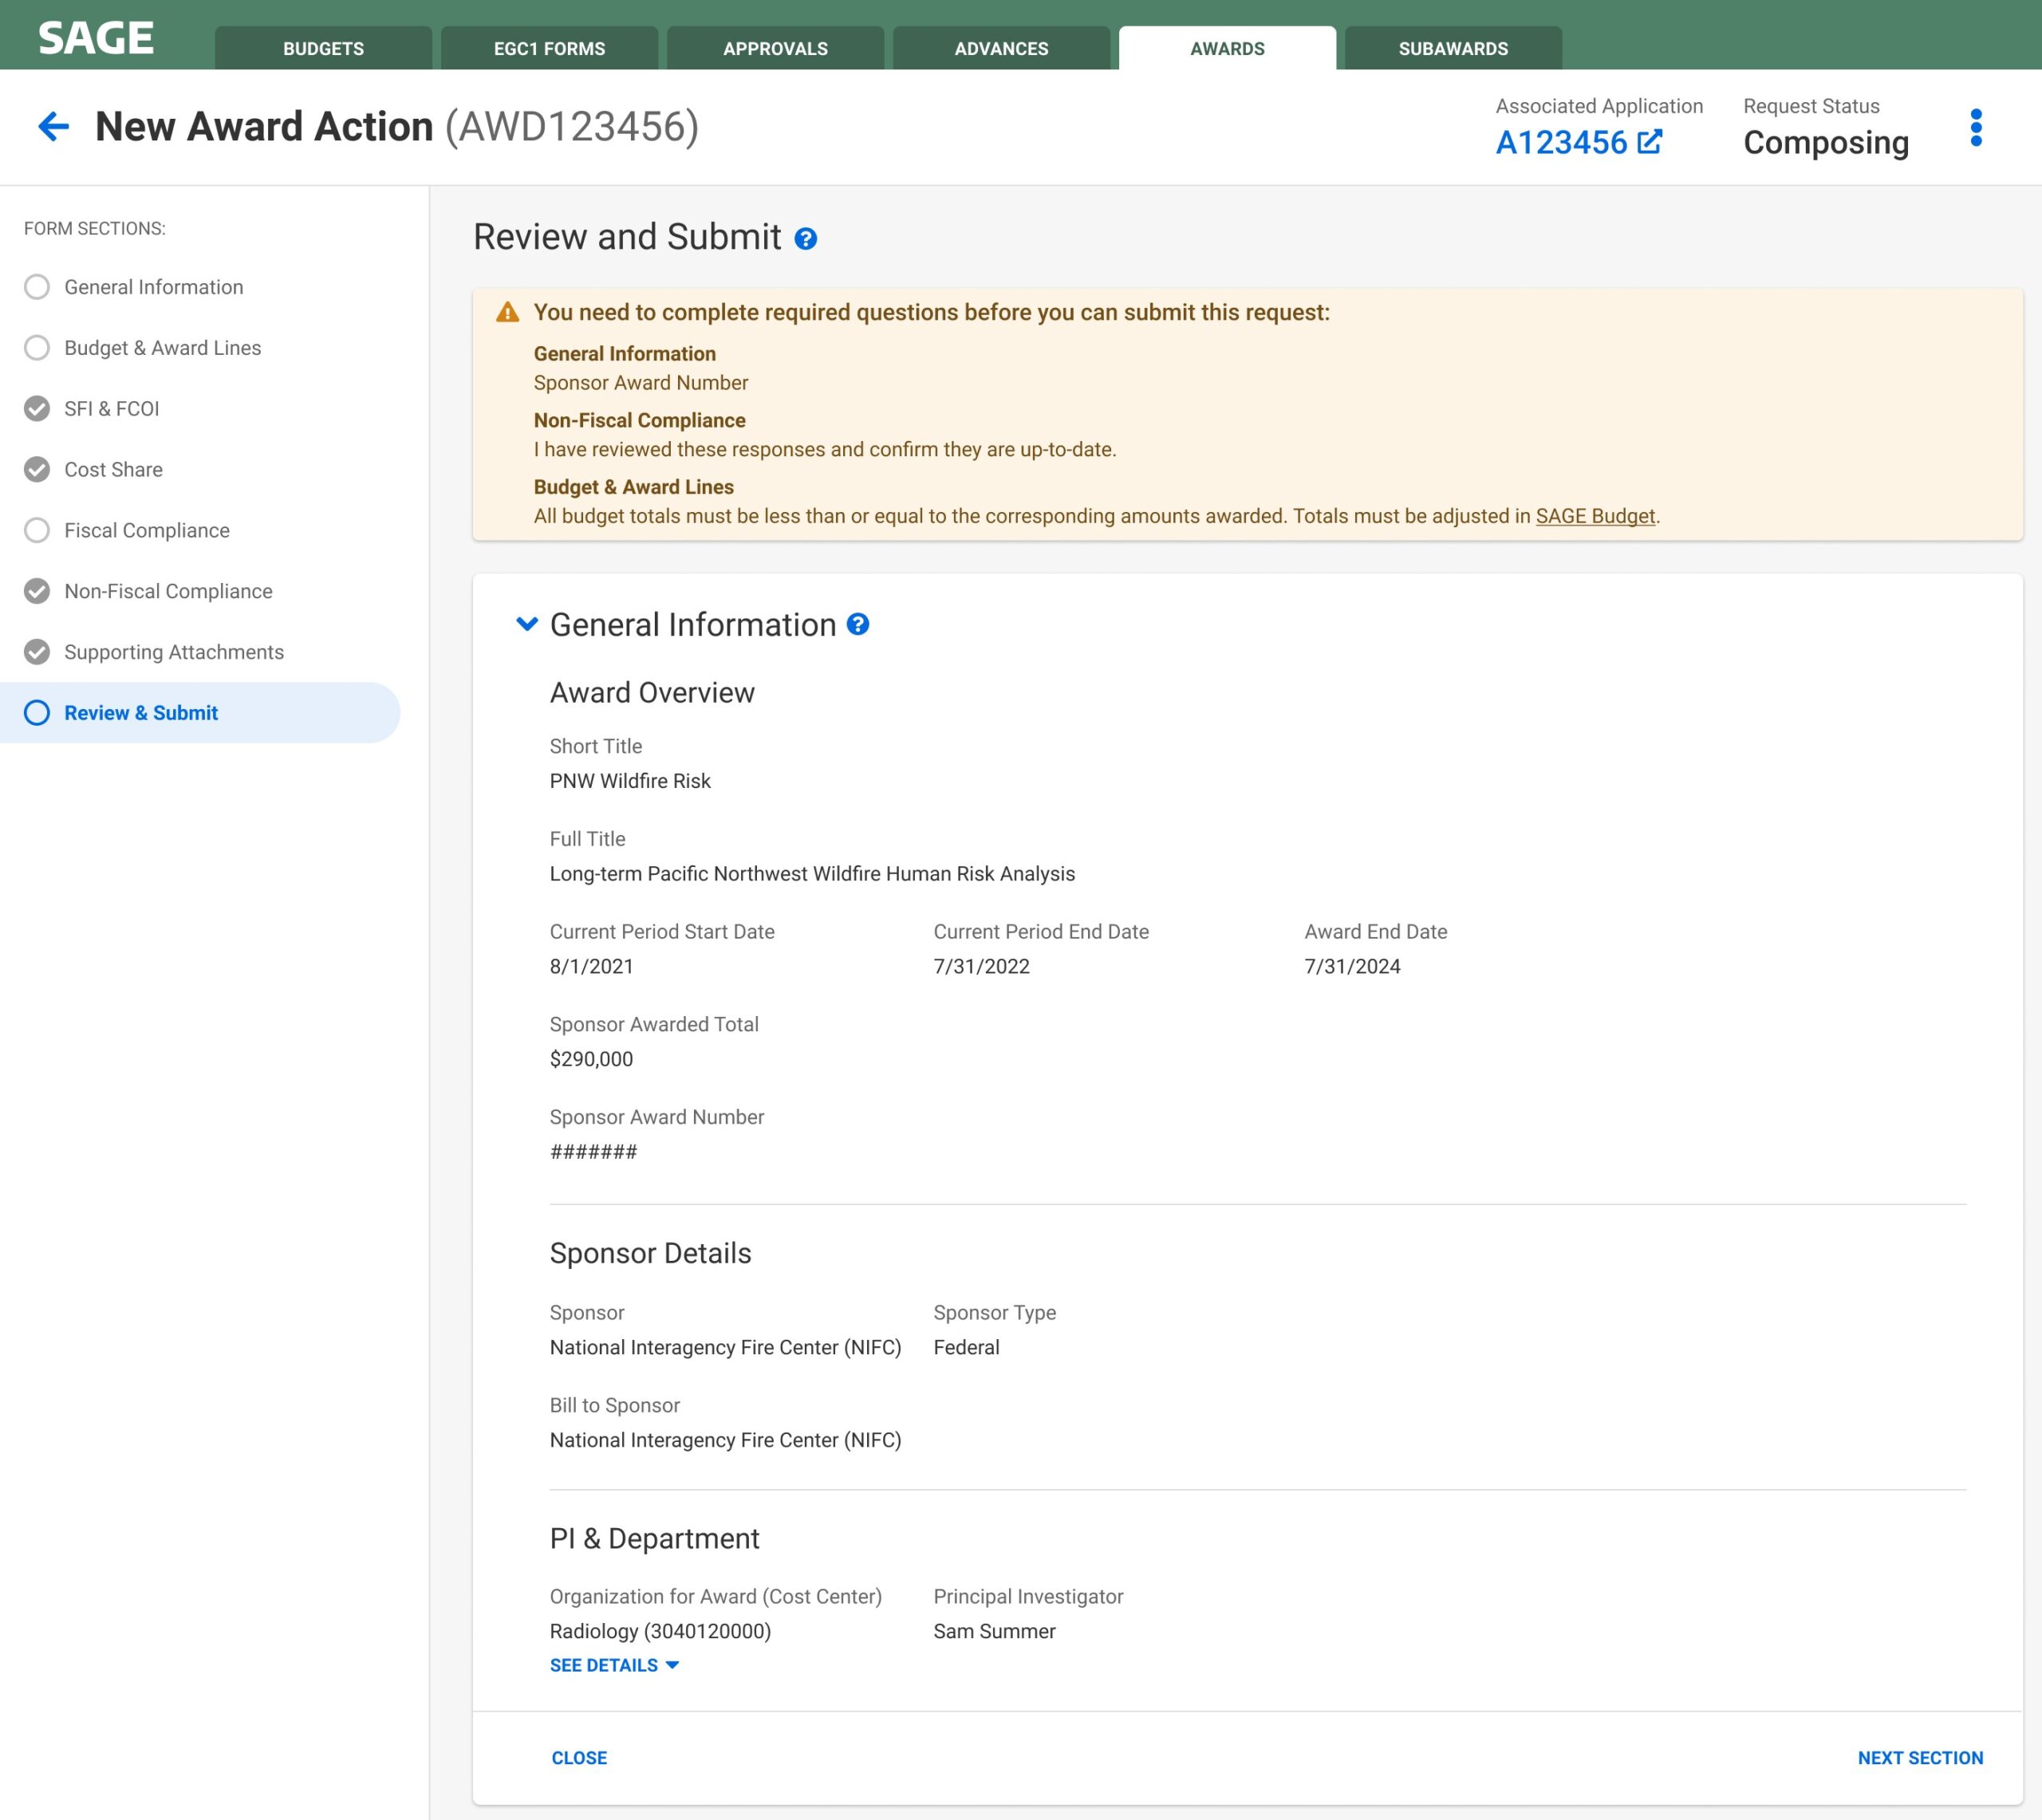Open the three-dot overflow menu
The width and height of the screenshot is (2042, 1820).
(x=1975, y=127)
